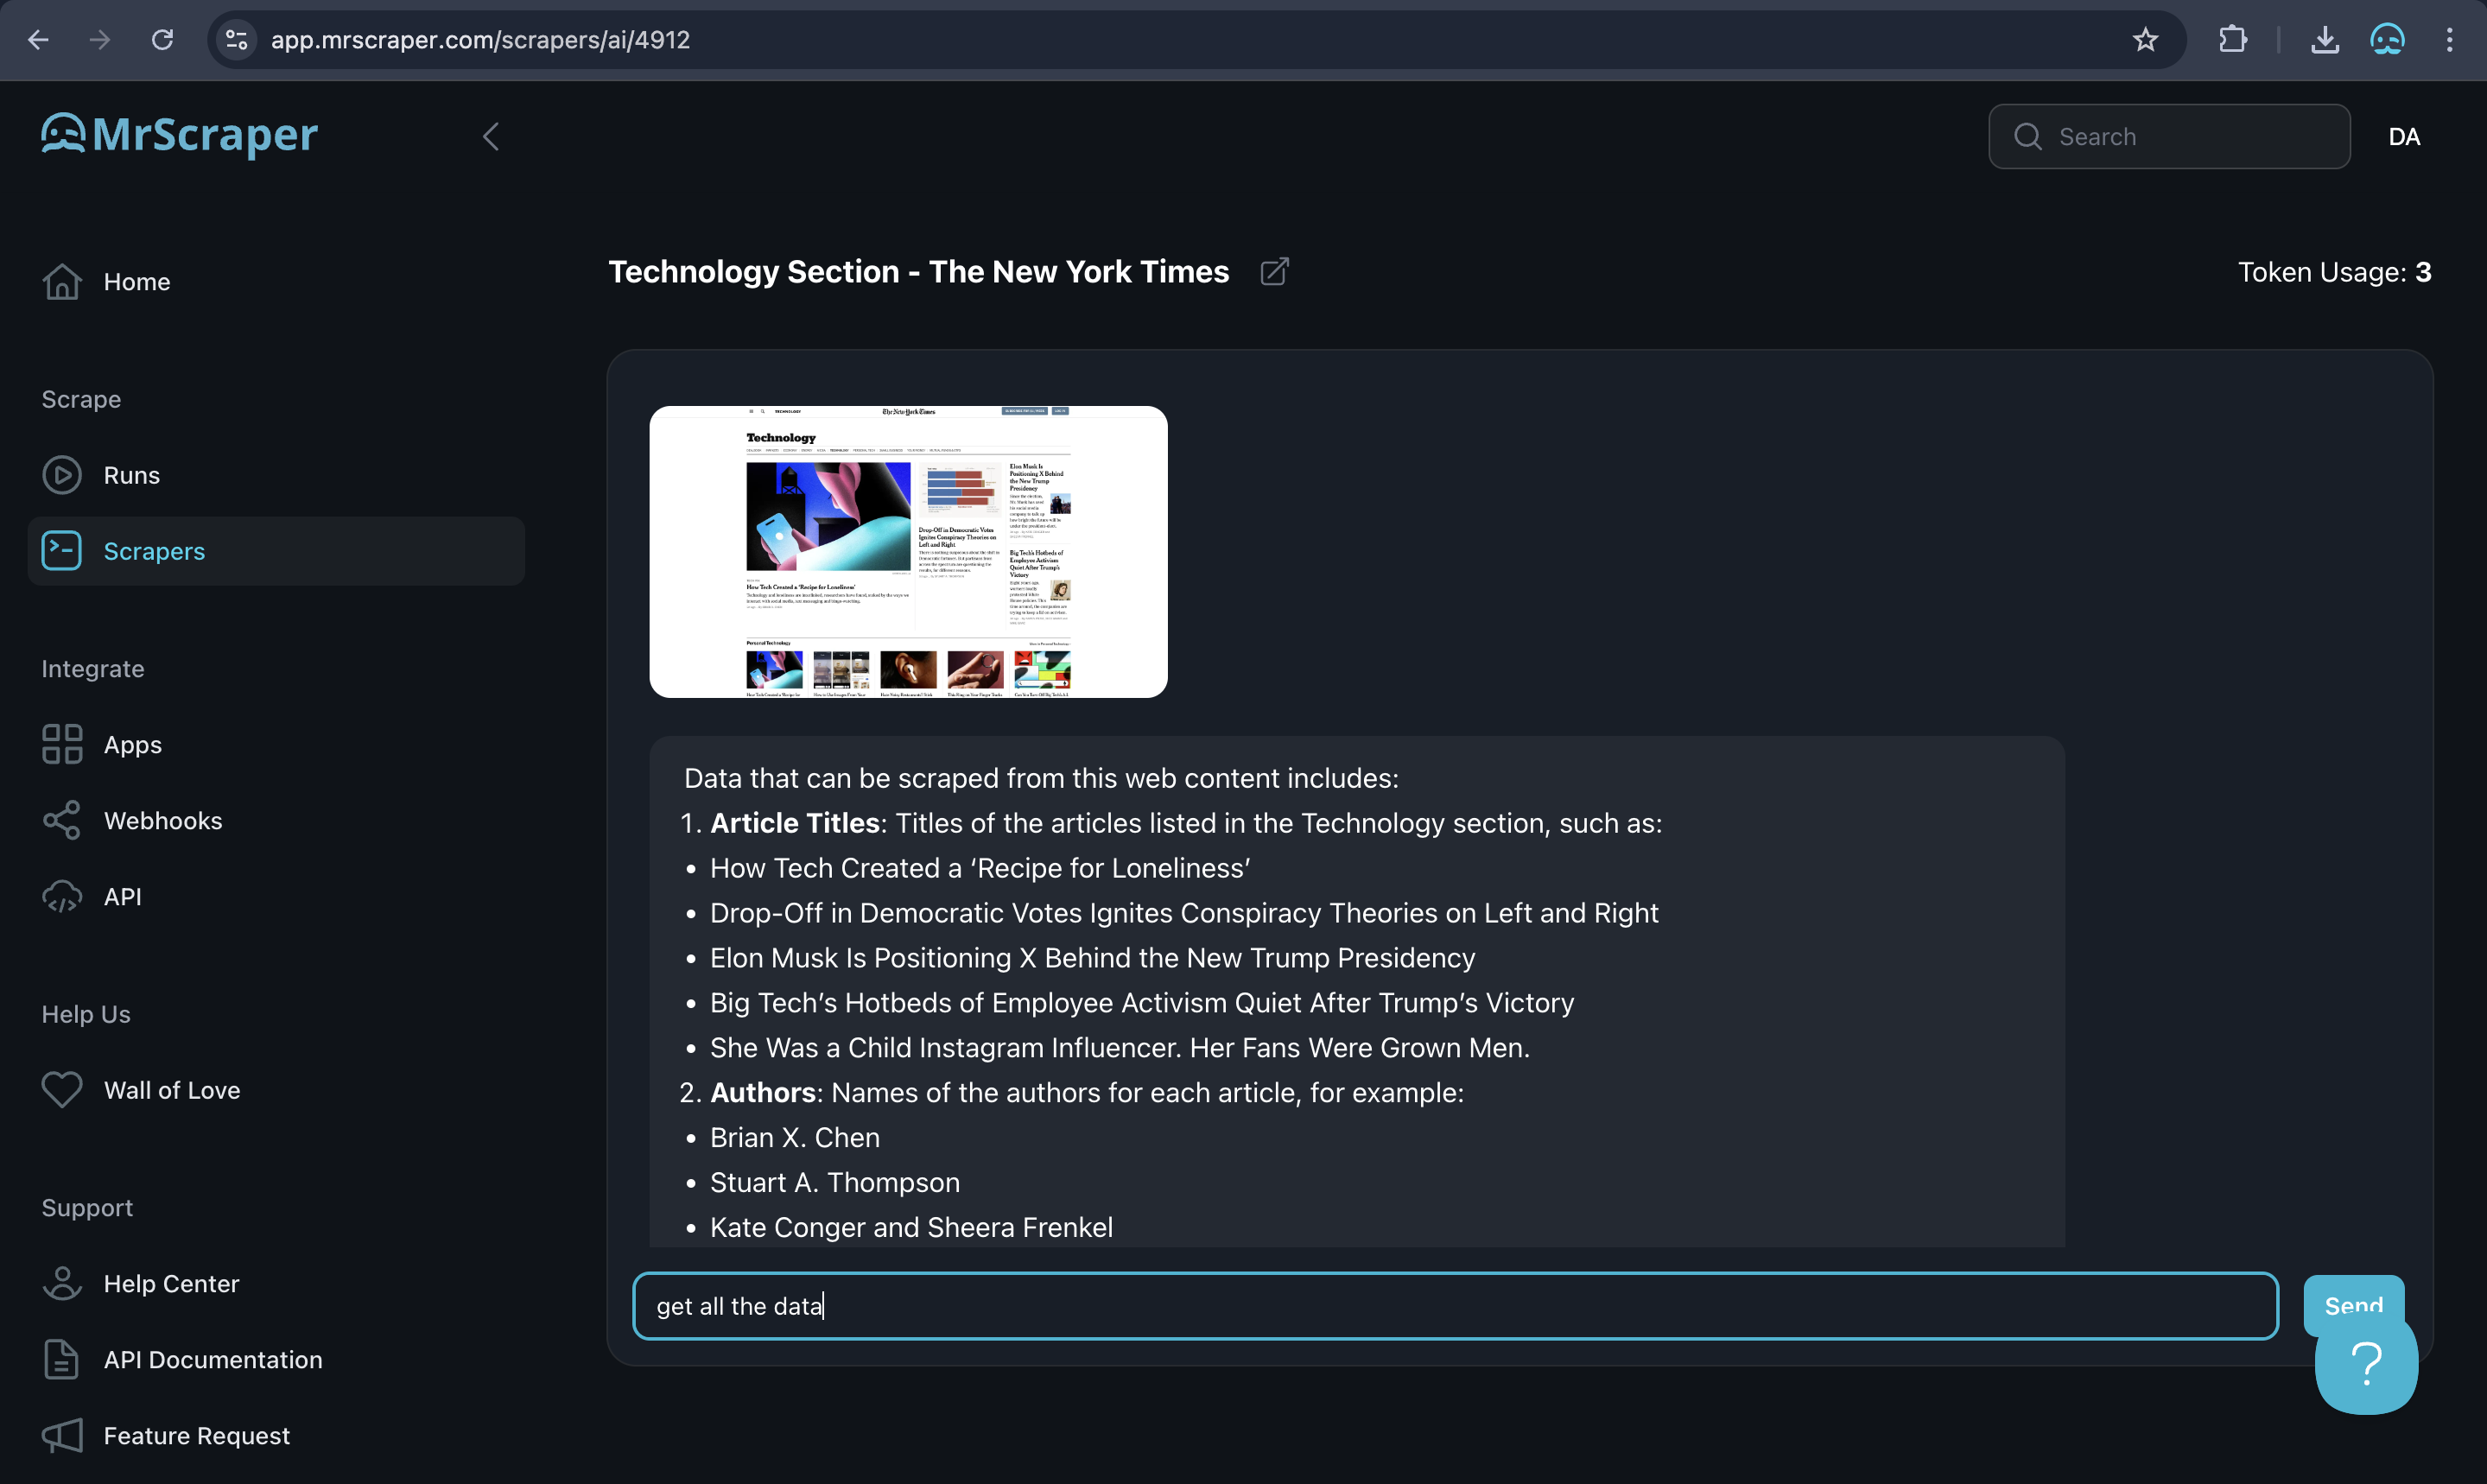2487x1484 pixels.
Task: Click the Webhooks share icon
Action: pos(62,821)
